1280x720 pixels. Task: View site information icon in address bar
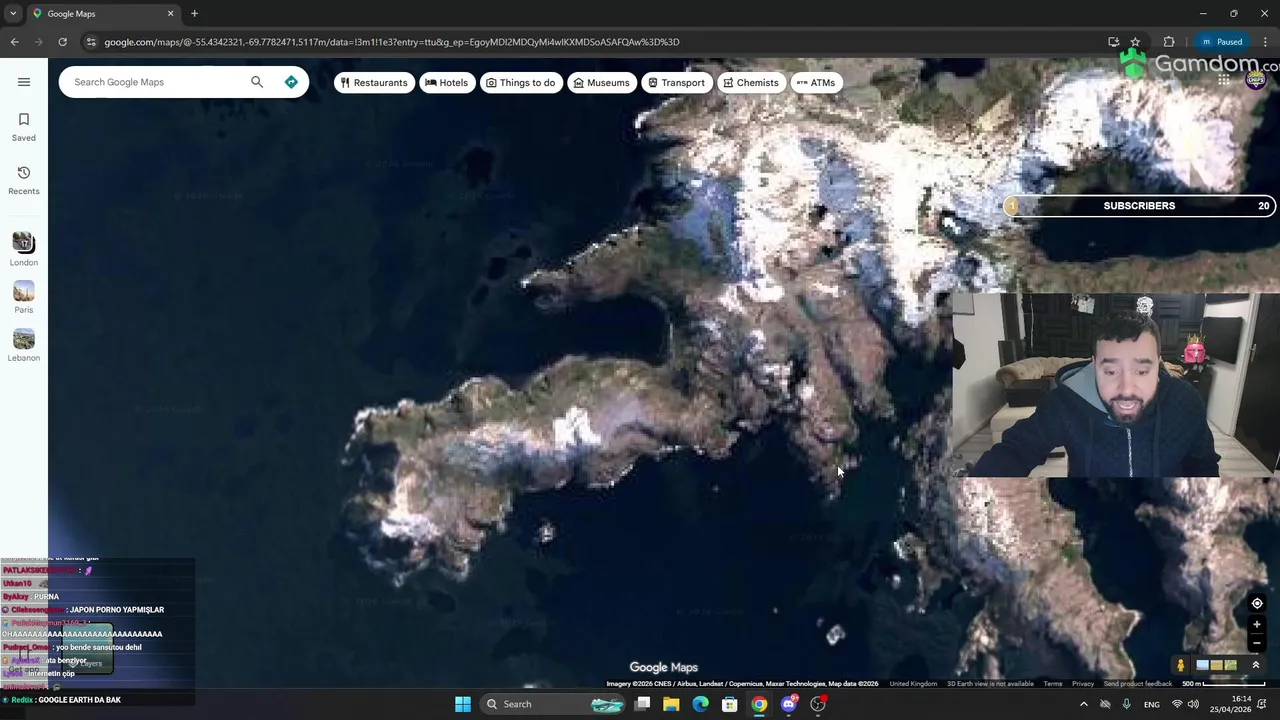click(x=91, y=42)
